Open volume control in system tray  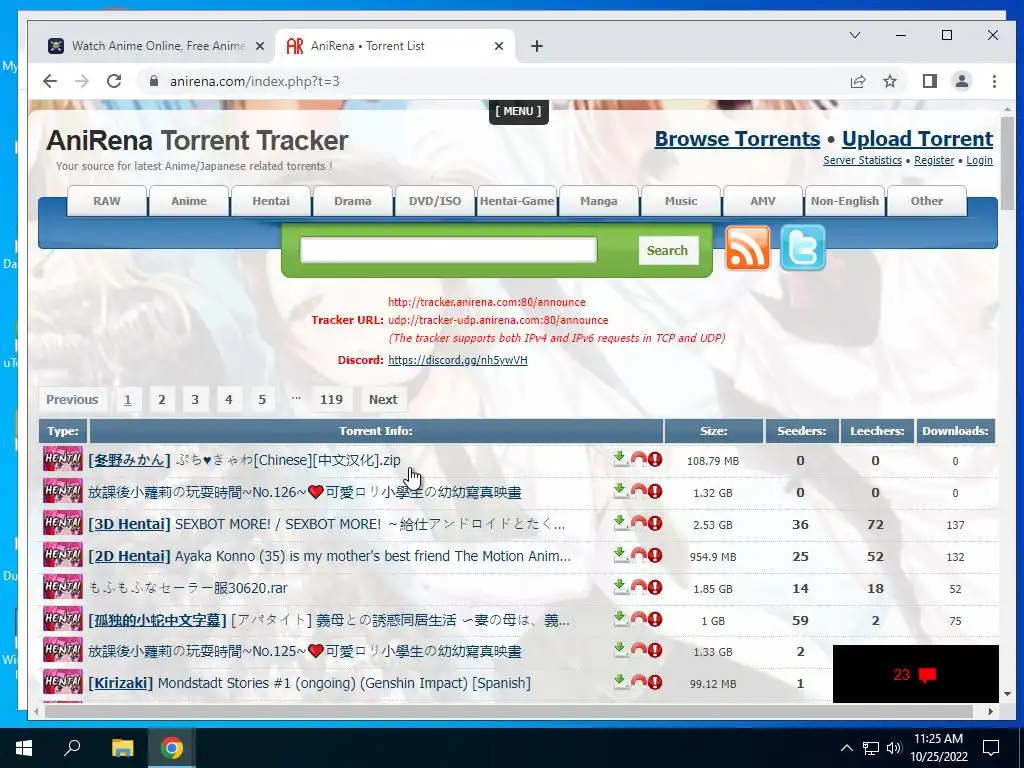[894, 748]
